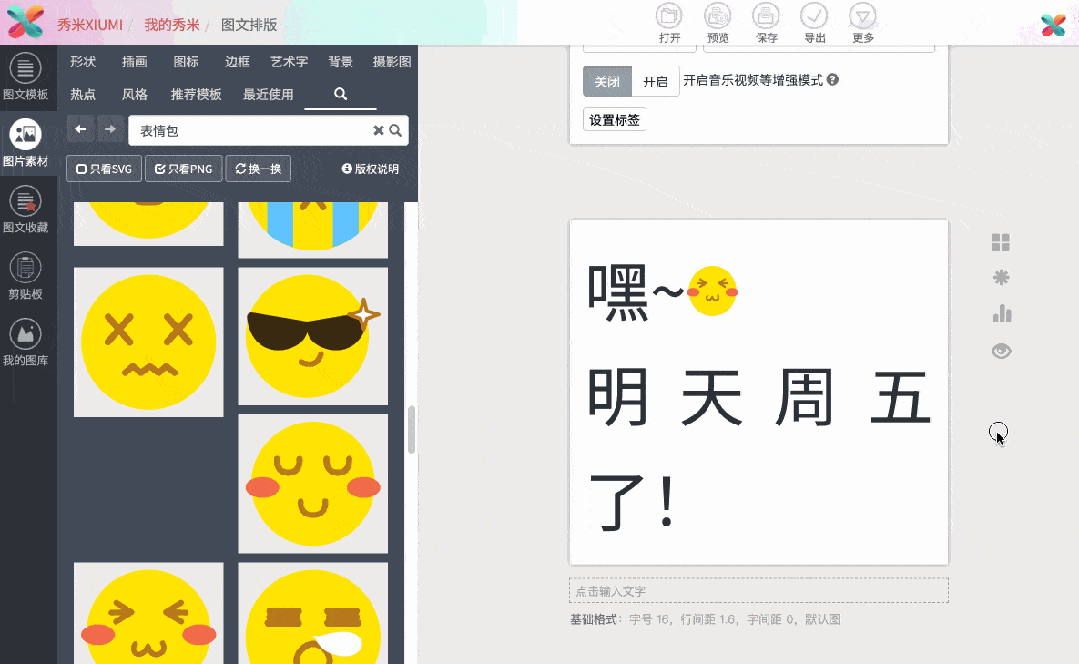Click the 设置标签 button
The width and height of the screenshot is (1079, 664).
click(x=615, y=120)
